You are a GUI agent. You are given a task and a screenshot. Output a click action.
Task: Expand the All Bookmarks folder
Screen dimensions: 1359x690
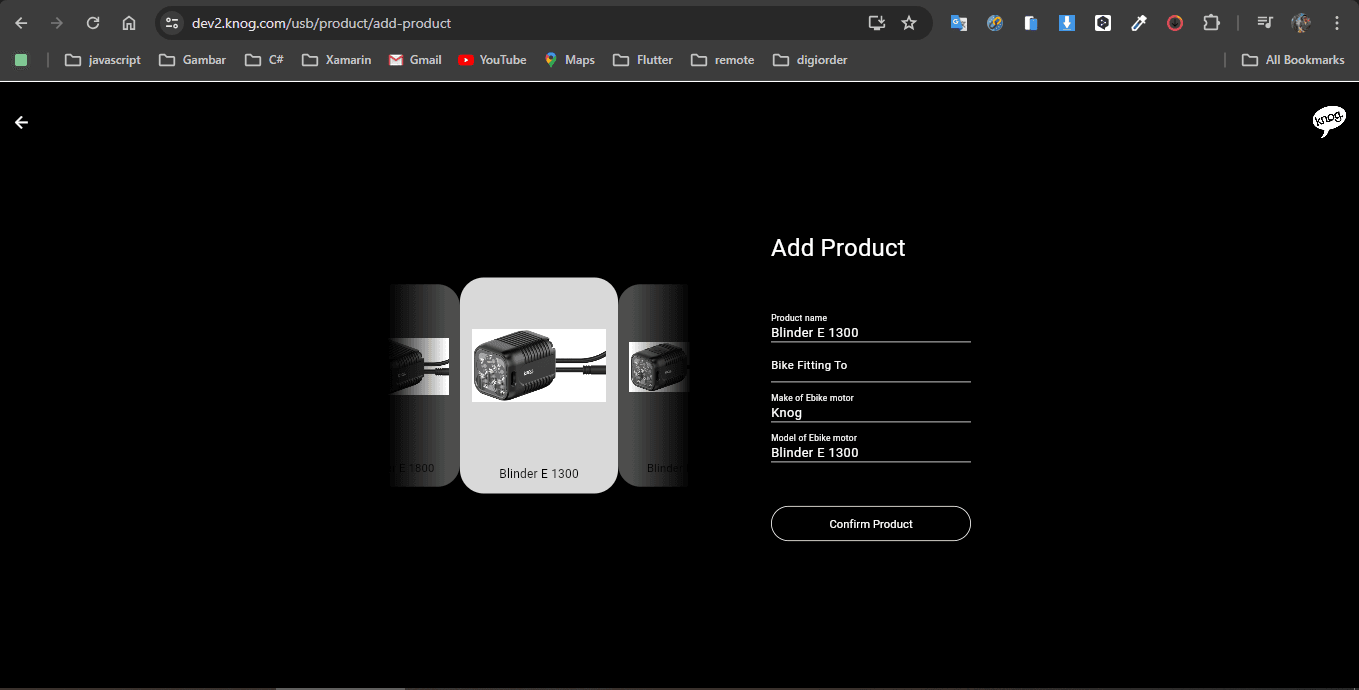click(x=1293, y=60)
